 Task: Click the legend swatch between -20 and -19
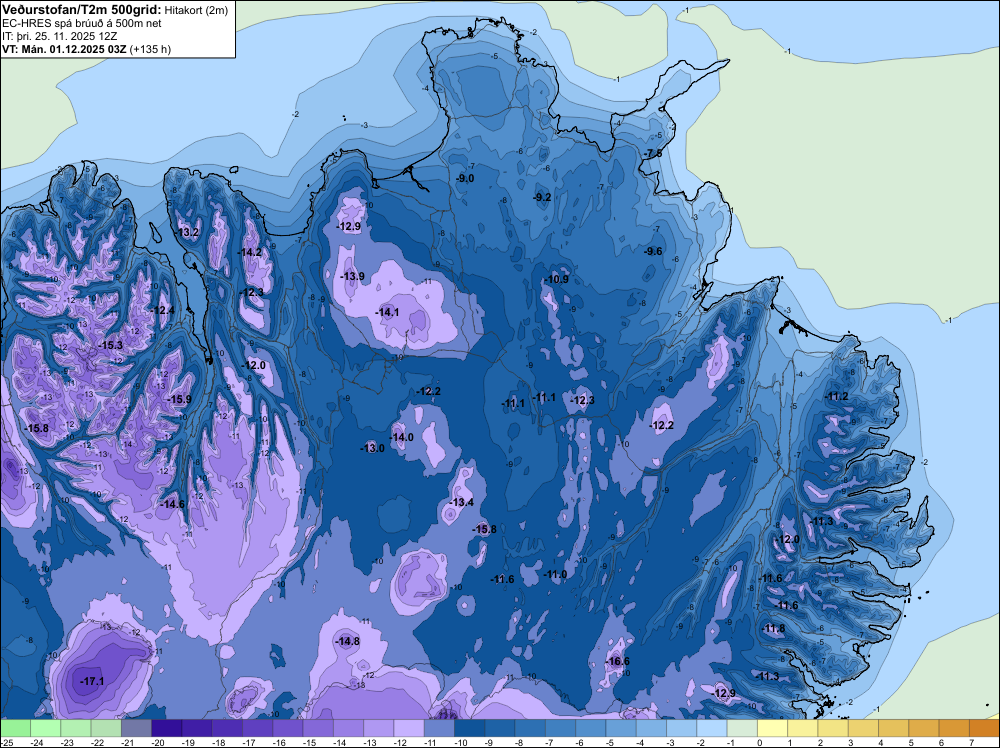pyautogui.click(x=167, y=728)
